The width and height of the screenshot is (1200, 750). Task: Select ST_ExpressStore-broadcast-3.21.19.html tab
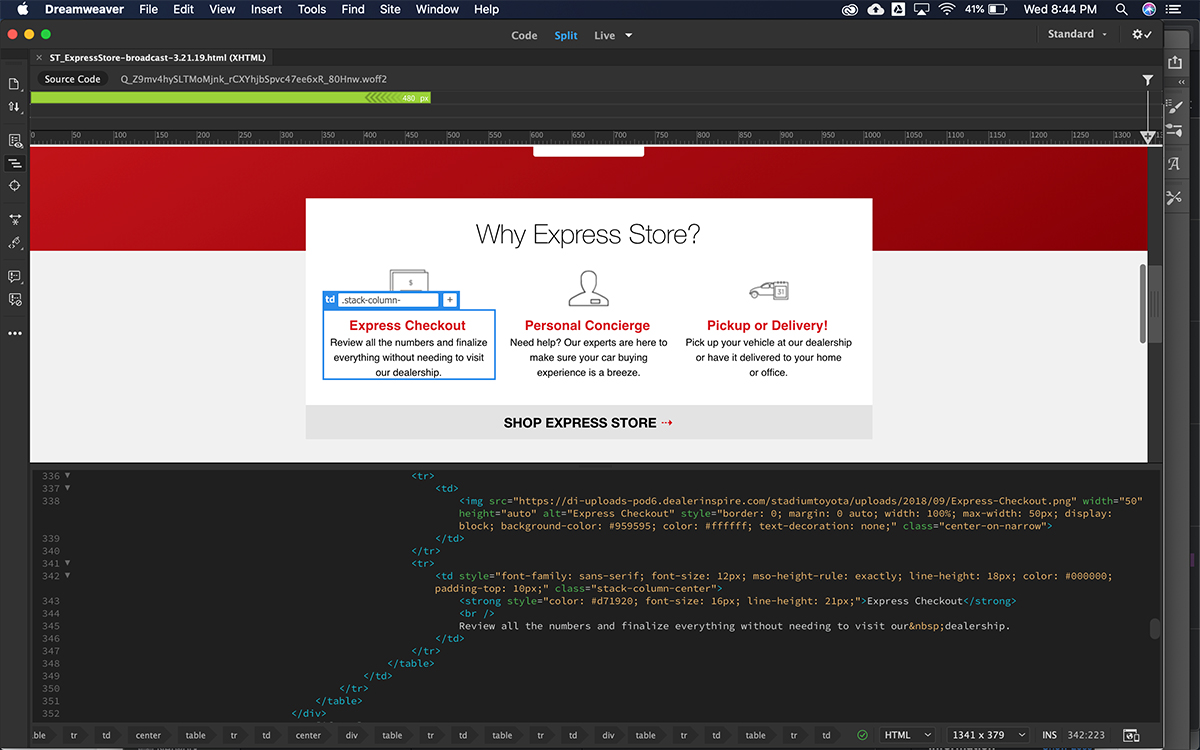(x=157, y=58)
